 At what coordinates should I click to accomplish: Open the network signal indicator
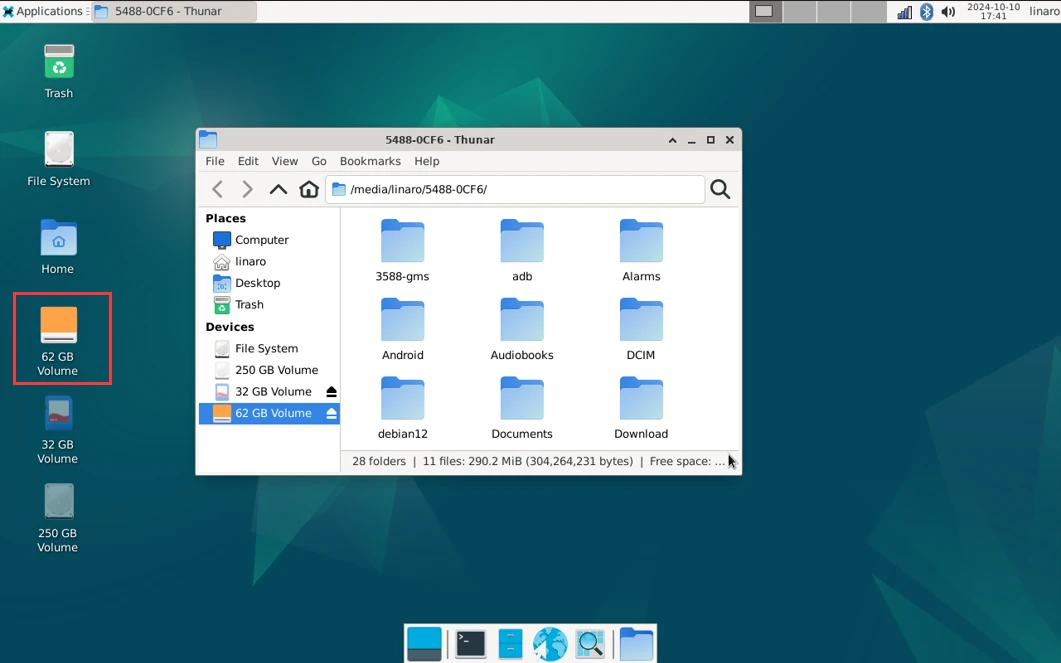pos(904,12)
